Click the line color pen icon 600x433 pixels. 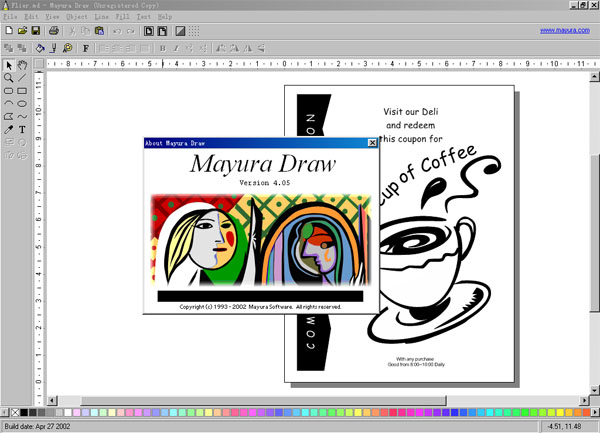pos(54,48)
